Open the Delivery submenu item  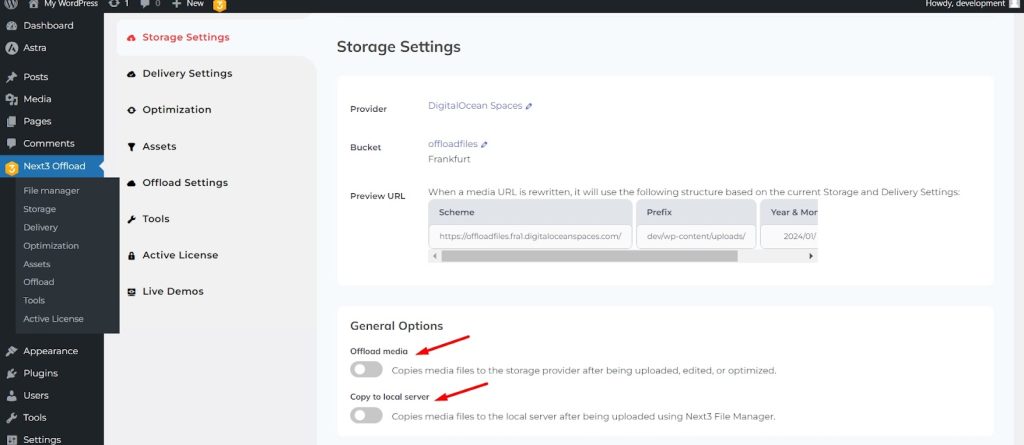pos(40,227)
